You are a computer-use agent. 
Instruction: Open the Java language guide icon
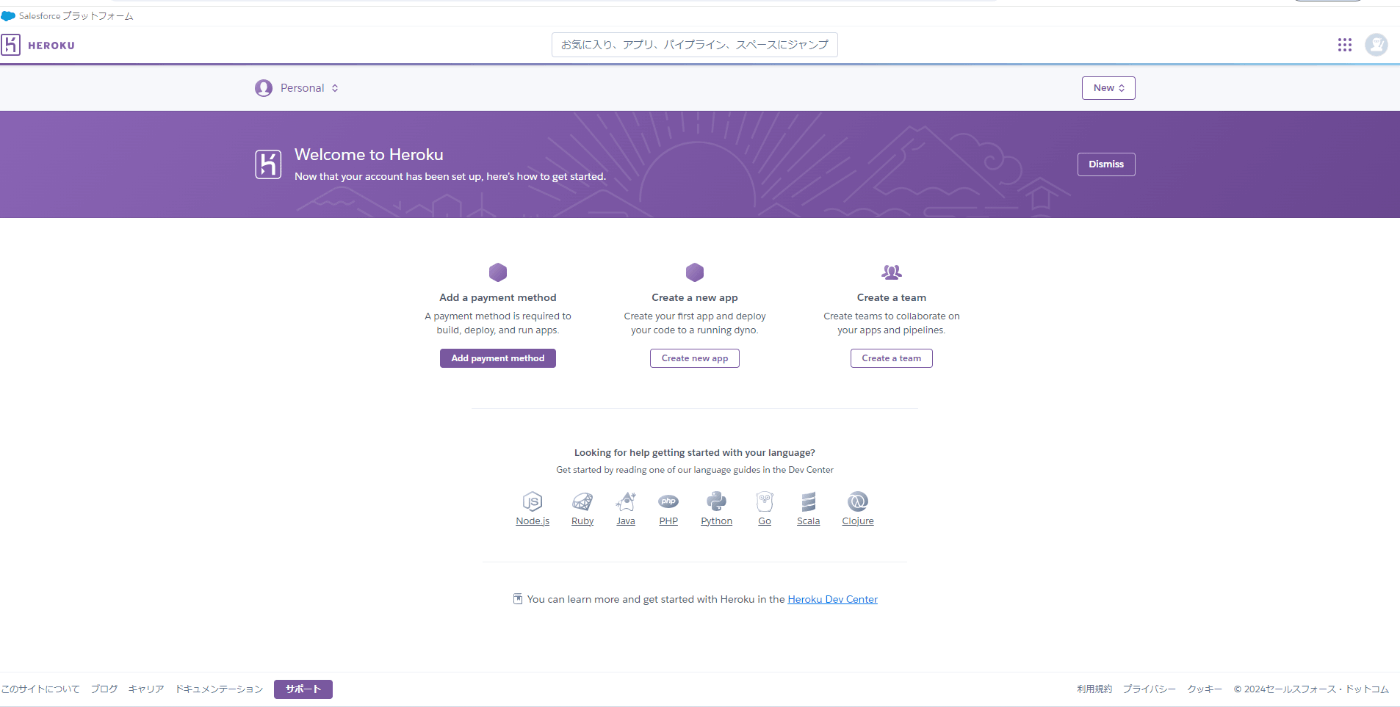[x=626, y=502]
